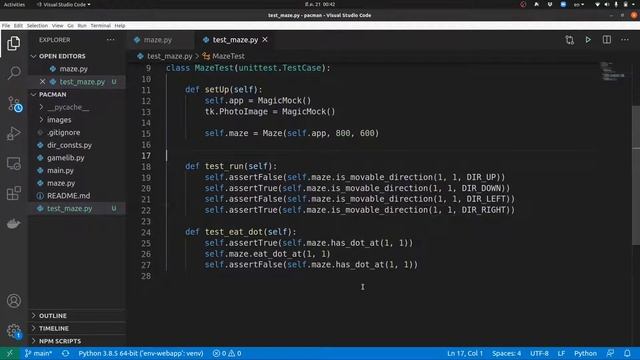
Task: Click the Open Changes compare icon
Action: pos(569,40)
